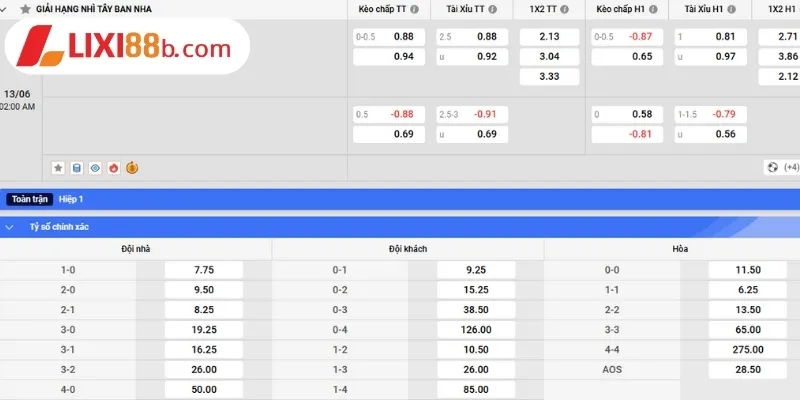Bet on correct score 1-0 at 7.75
Screen dimensions: 800x400
[204, 270]
